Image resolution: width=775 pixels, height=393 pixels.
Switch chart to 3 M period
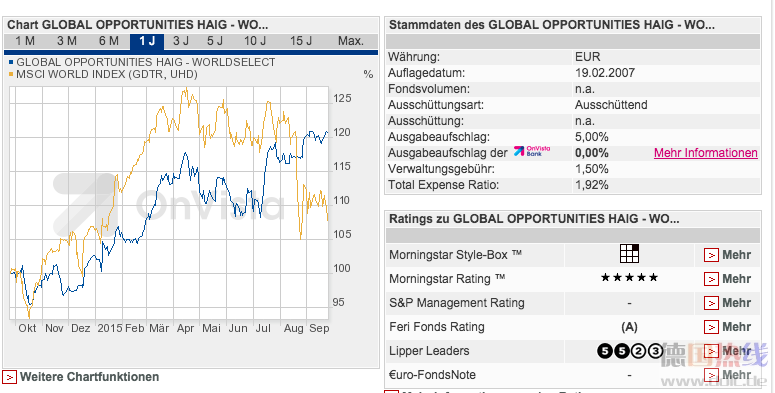tap(67, 41)
